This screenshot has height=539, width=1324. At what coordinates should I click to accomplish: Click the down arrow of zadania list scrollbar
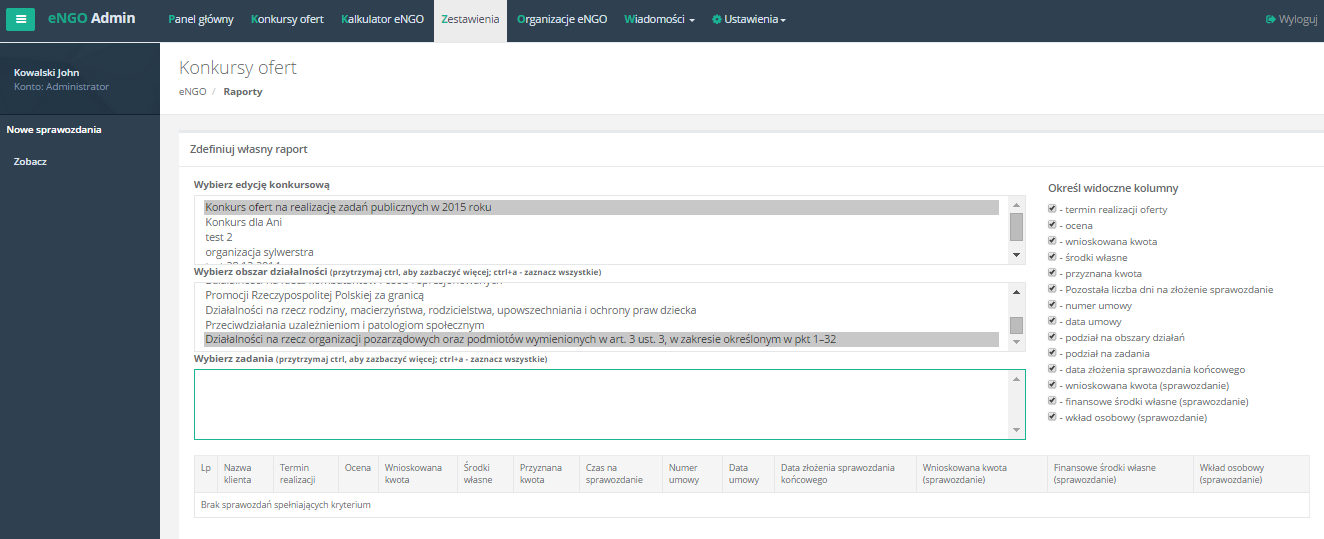pyautogui.click(x=1017, y=431)
